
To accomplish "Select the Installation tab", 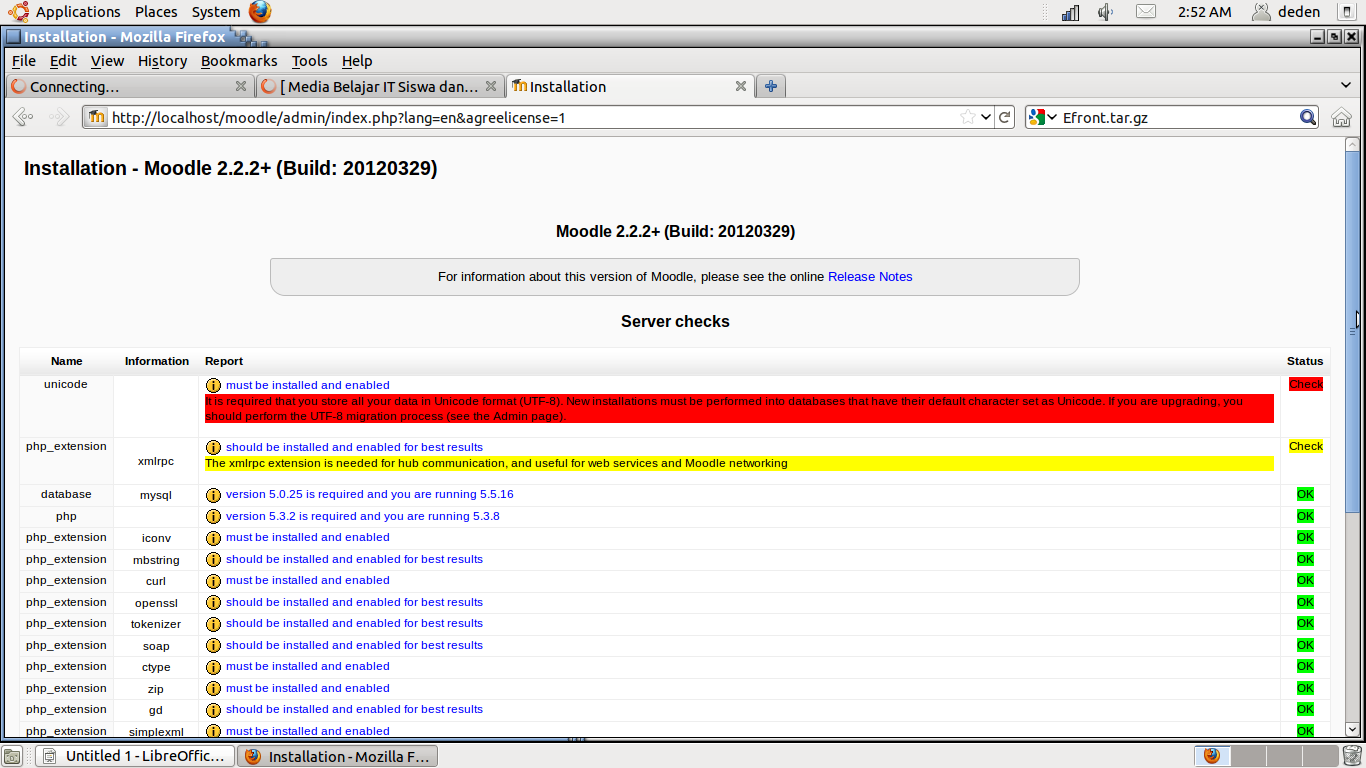I will [x=630, y=86].
